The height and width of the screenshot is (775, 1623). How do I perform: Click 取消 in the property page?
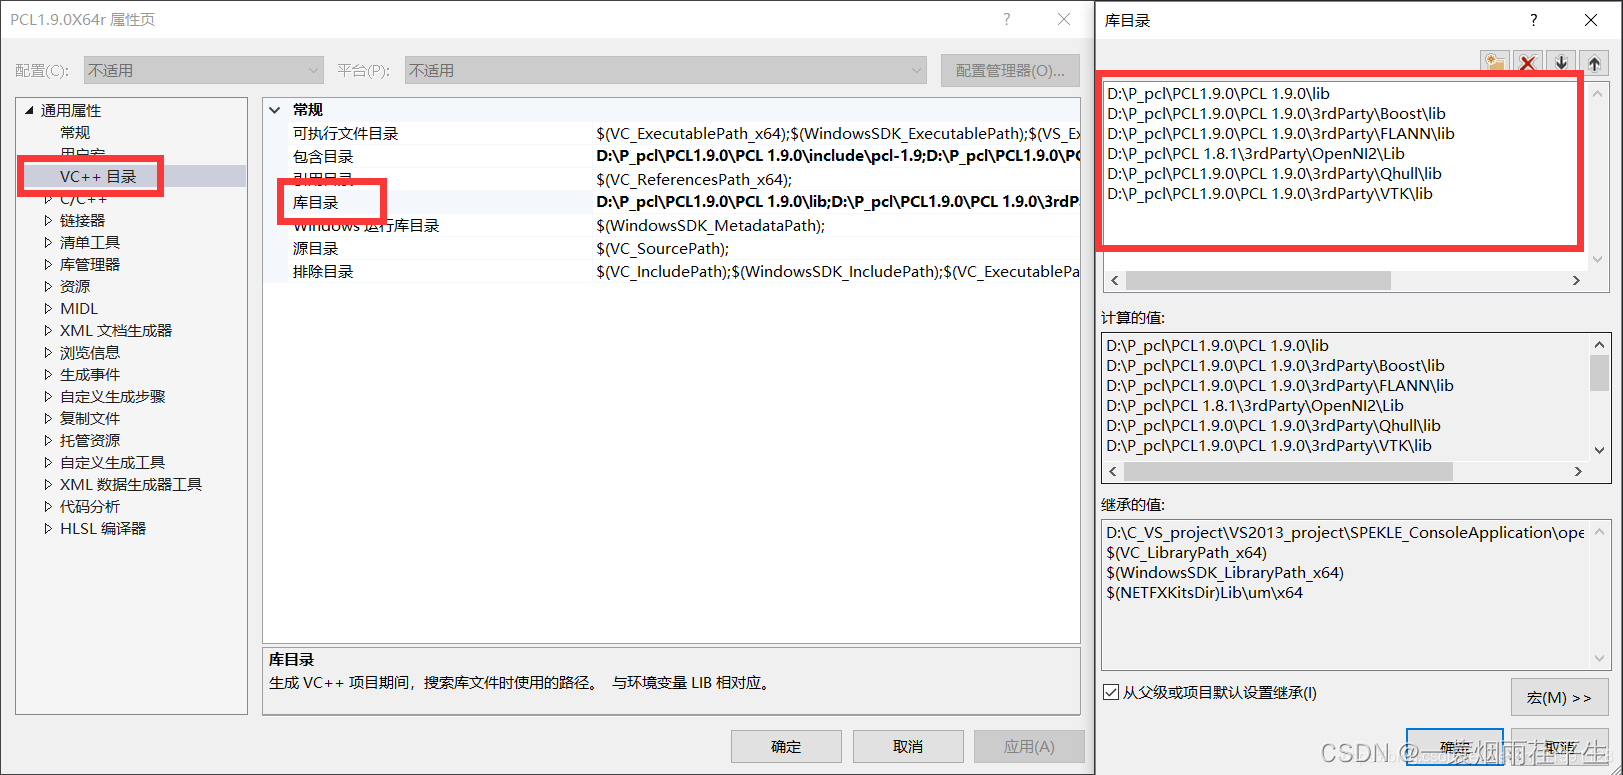click(908, 746)
